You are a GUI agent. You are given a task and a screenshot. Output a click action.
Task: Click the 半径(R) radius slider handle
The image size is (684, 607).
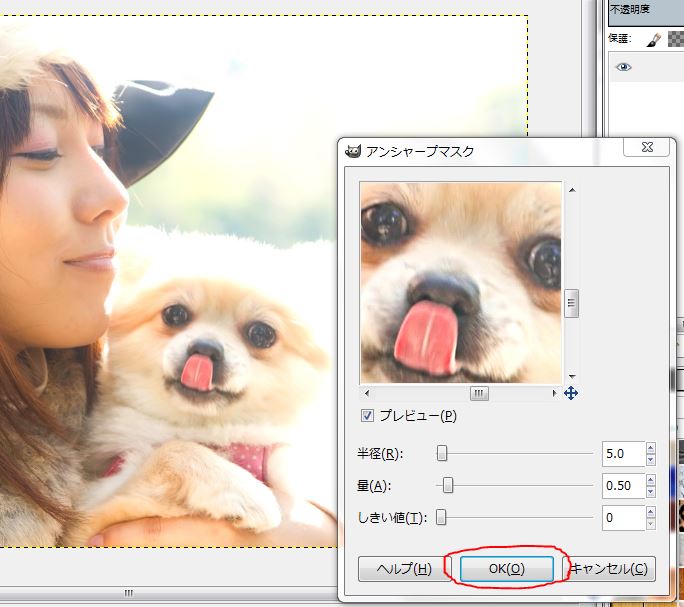(442, 453)
